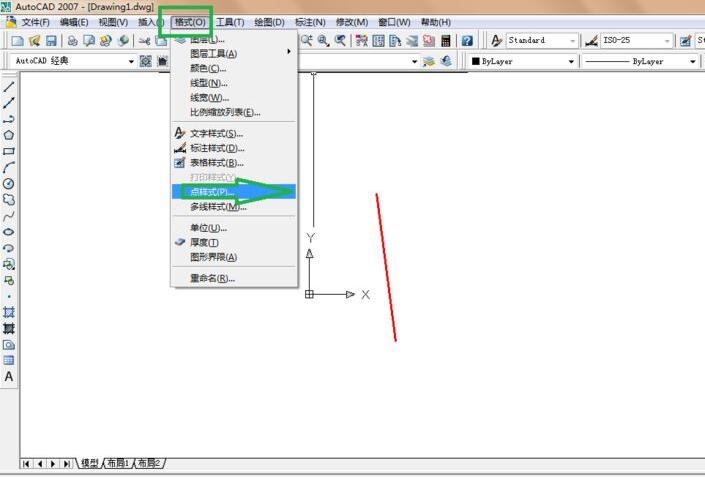Click the Cut (scissors) icon
This screenshot has width=705, height=477.
pyautogui.click(x=144, y=41)
